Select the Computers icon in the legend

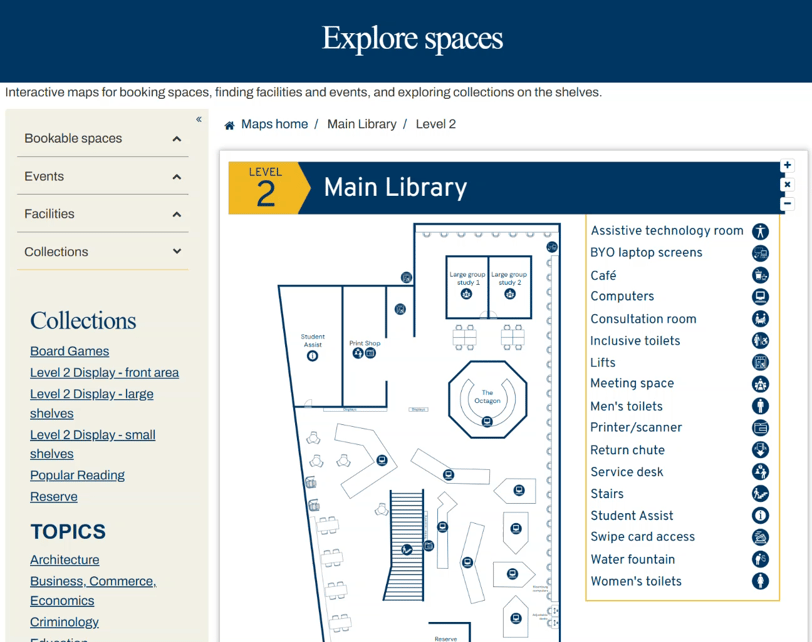pyautogui.click(x=760, y=296)
